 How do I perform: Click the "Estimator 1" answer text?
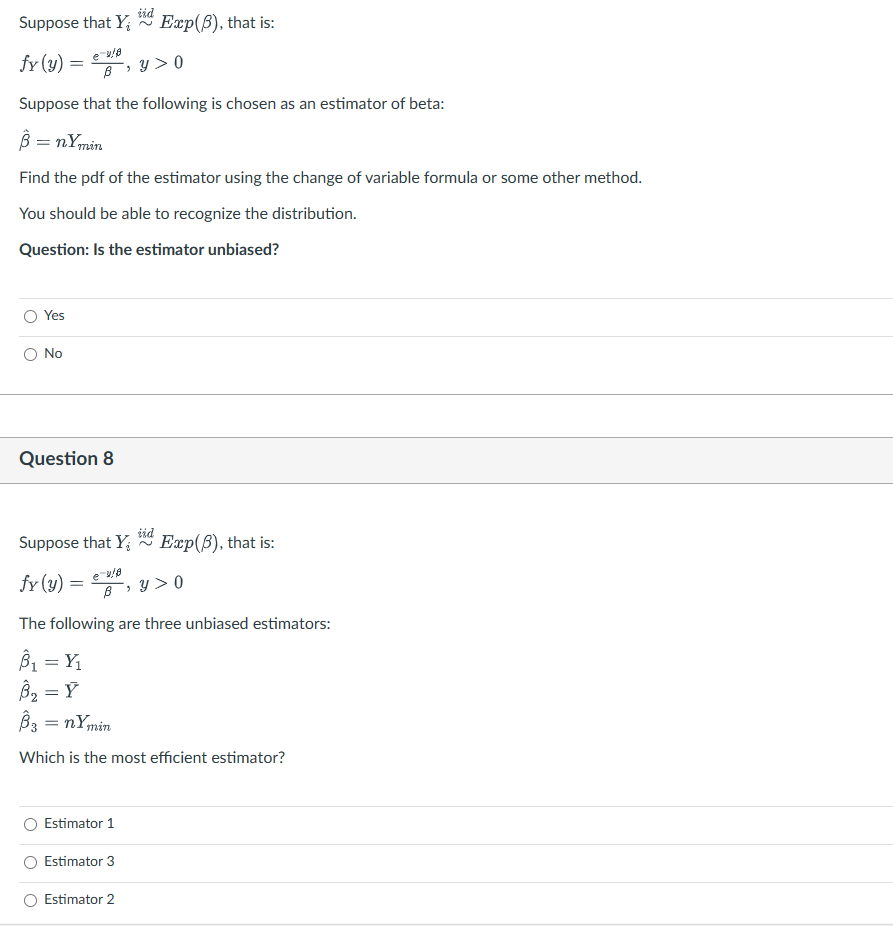(81, 823)
